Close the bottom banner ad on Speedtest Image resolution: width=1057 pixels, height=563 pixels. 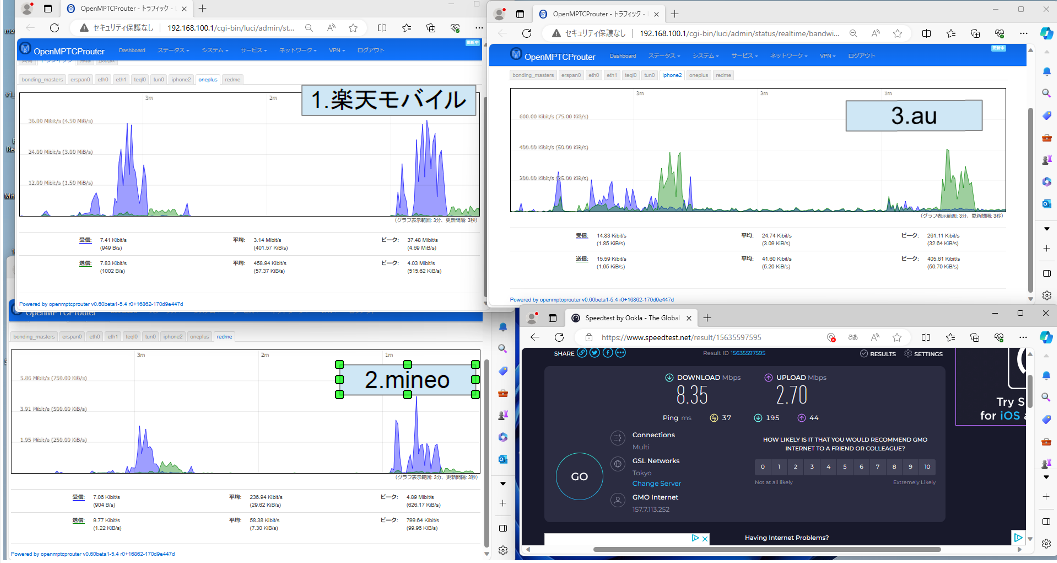tap(704, 539)
